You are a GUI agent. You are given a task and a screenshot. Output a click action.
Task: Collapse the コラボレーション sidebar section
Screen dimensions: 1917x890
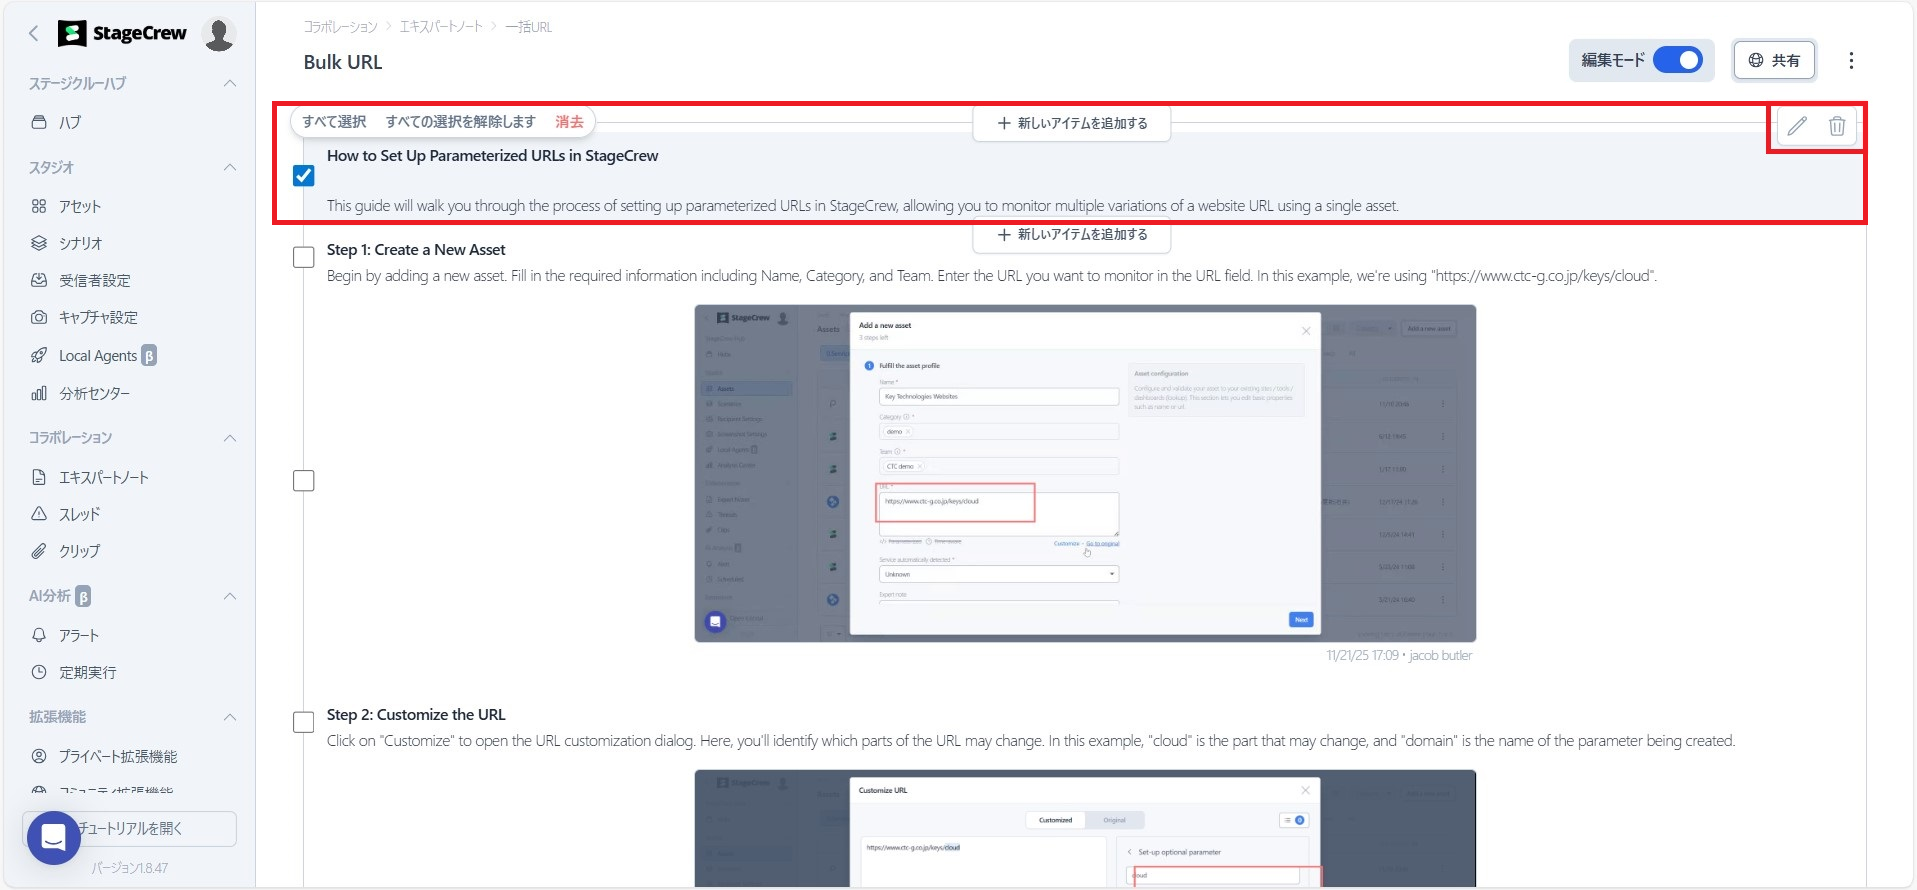pyautogui.click(x=230, y=438)
